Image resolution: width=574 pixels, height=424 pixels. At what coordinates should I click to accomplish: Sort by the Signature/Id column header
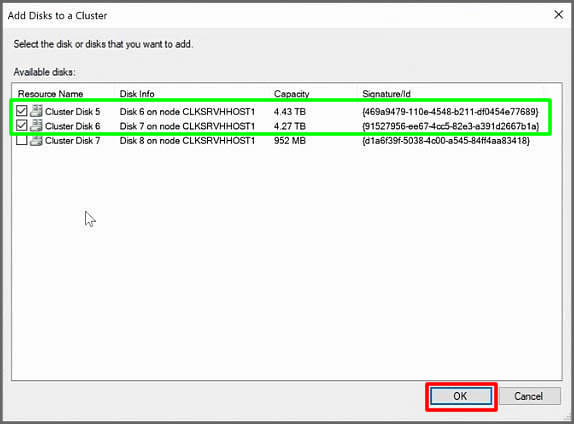point(386,94)
